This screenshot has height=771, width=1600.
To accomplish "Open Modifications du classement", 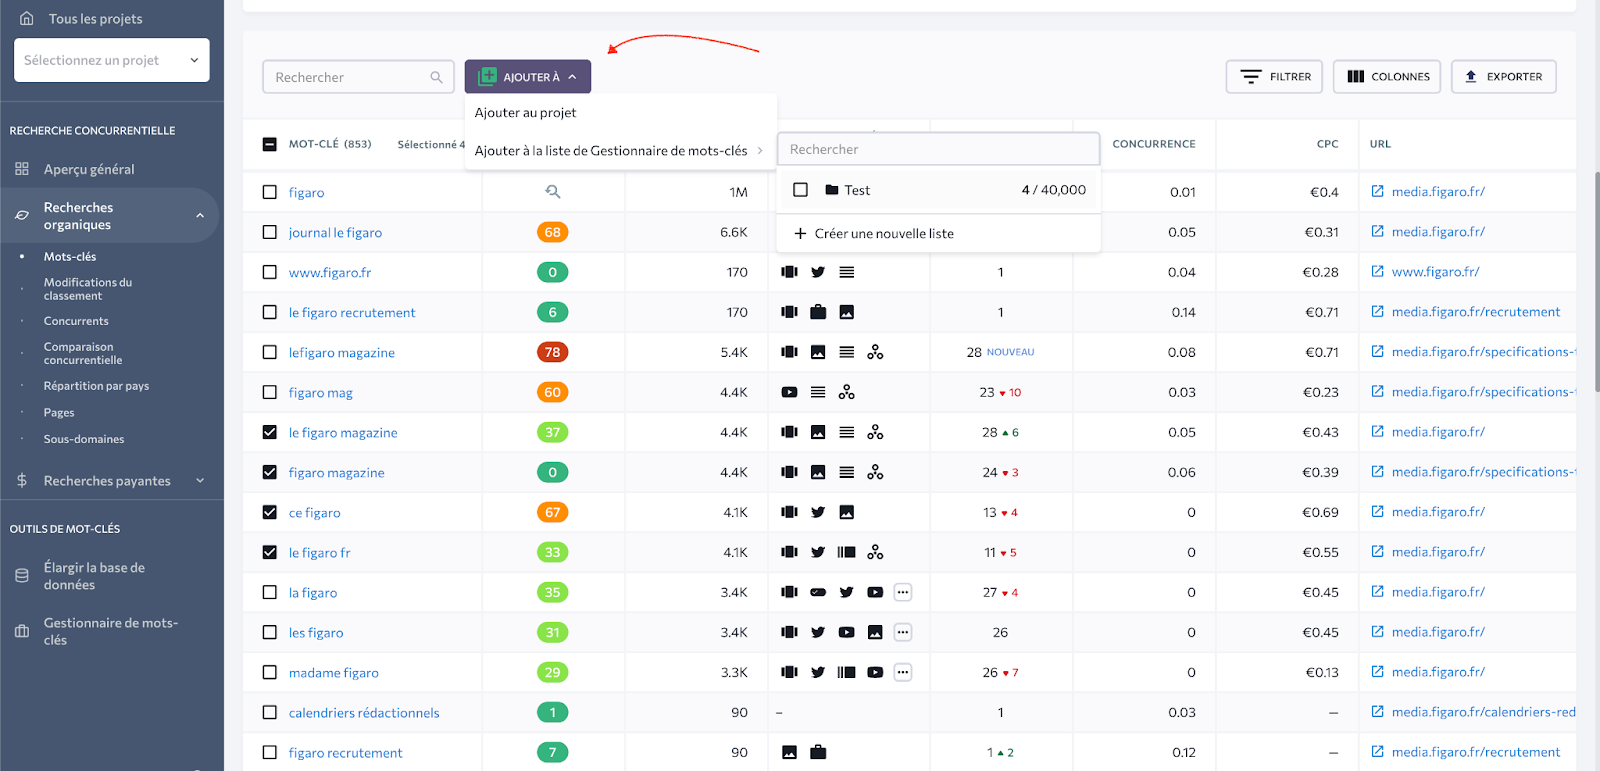I will point(88,289).
